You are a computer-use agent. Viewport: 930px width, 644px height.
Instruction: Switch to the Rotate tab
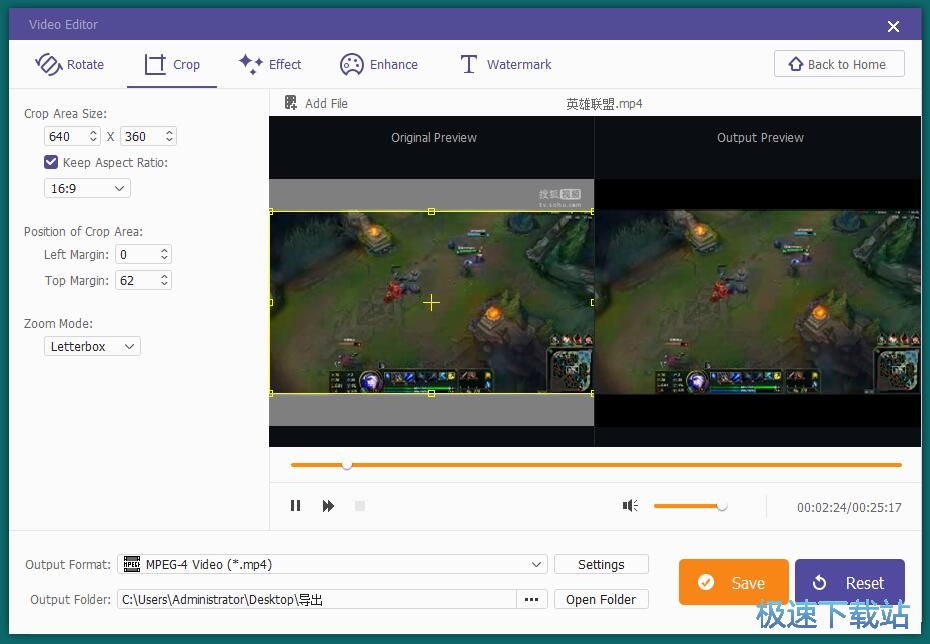point(69,64)
